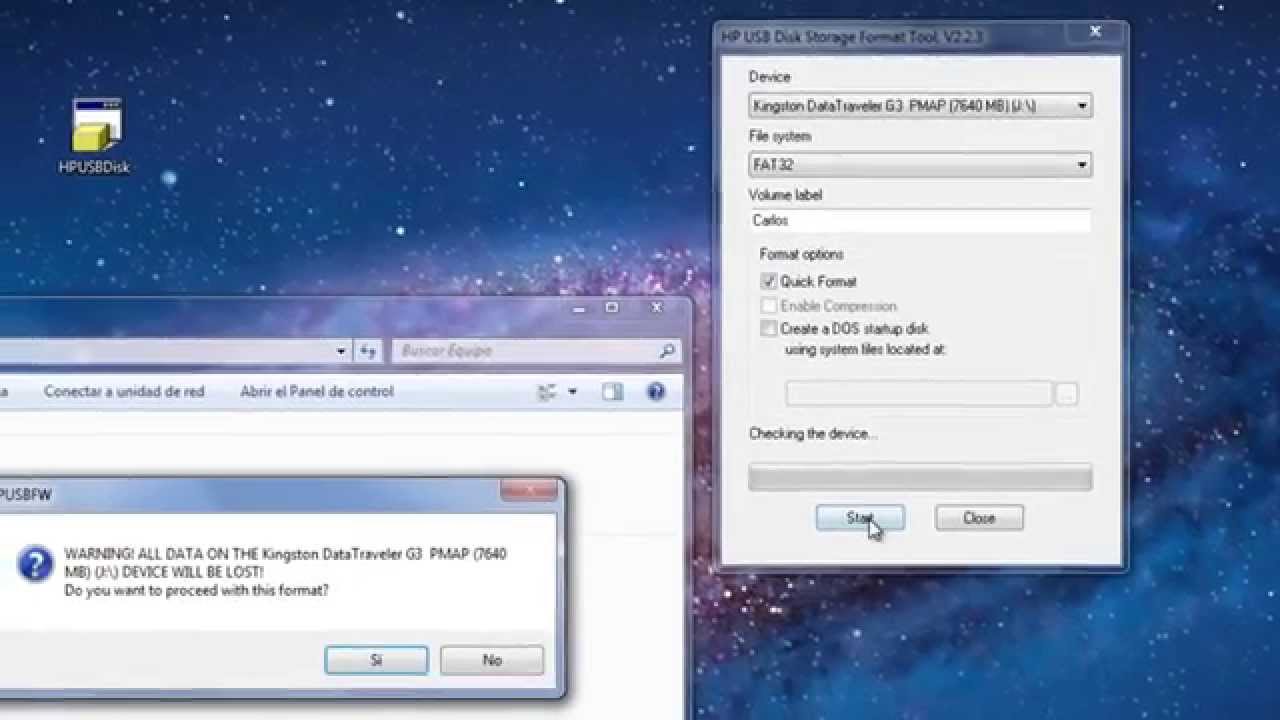This screenshot has height=720, width=1280.
Task: Open the File system dropdown showing FAT32
Action: (x=920, y=165)
